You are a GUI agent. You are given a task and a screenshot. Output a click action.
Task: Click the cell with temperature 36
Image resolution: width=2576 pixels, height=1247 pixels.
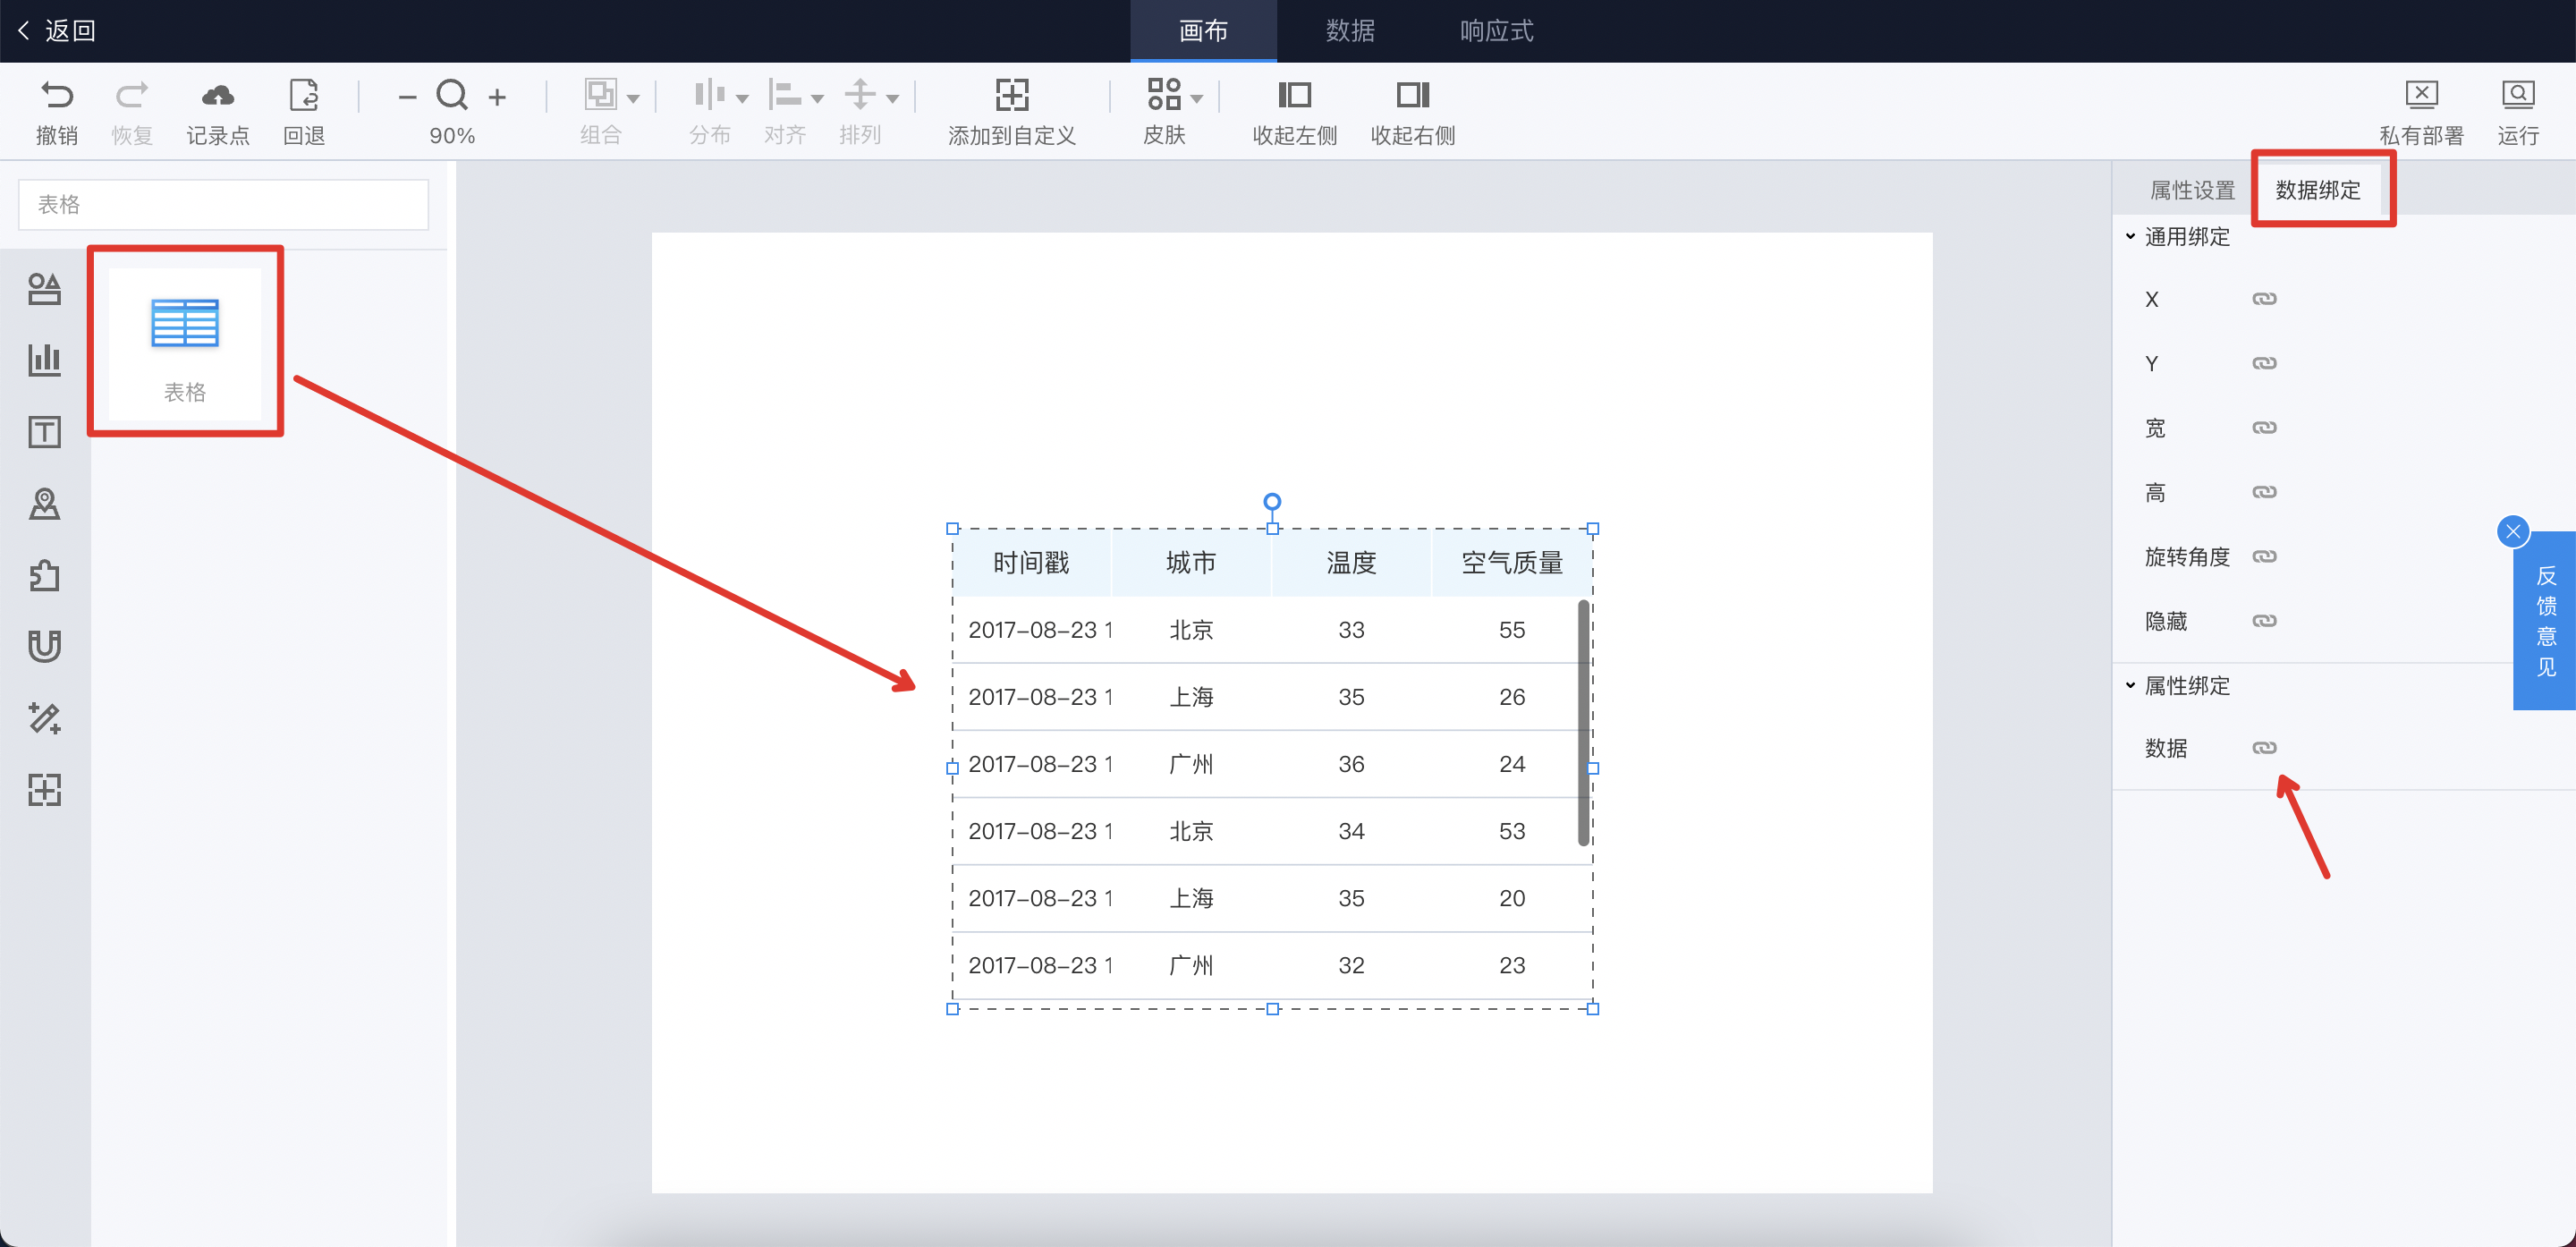[1351, 764]
